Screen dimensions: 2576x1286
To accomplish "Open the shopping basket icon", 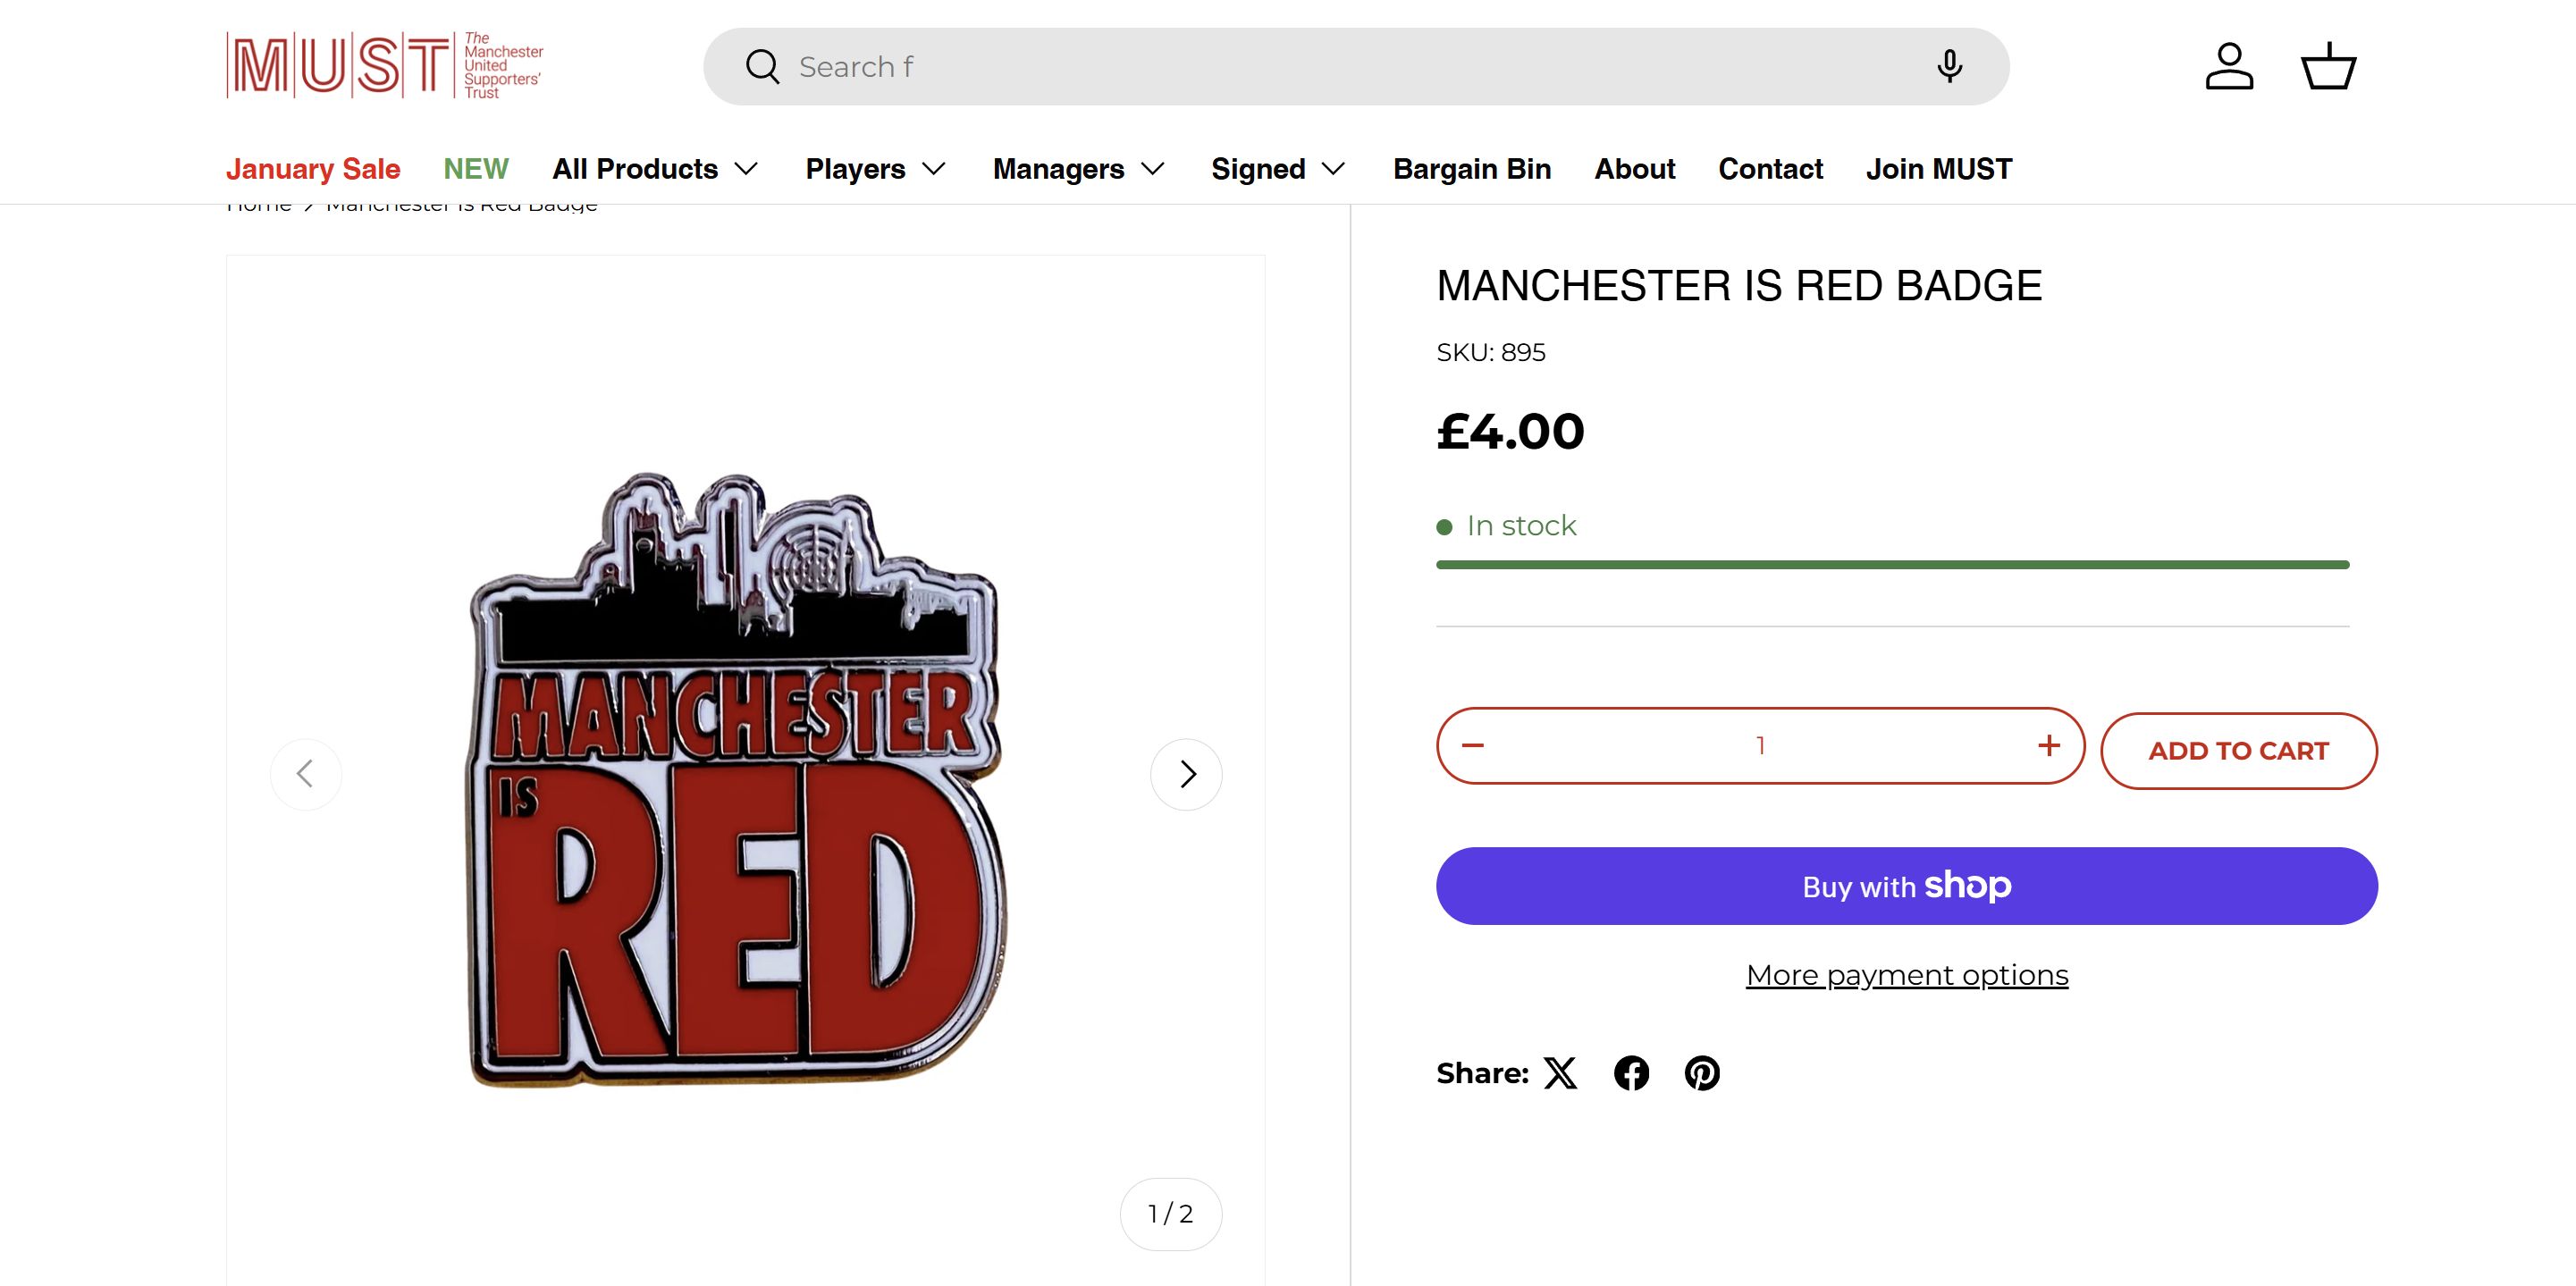I will click(x=2328, y=66).
